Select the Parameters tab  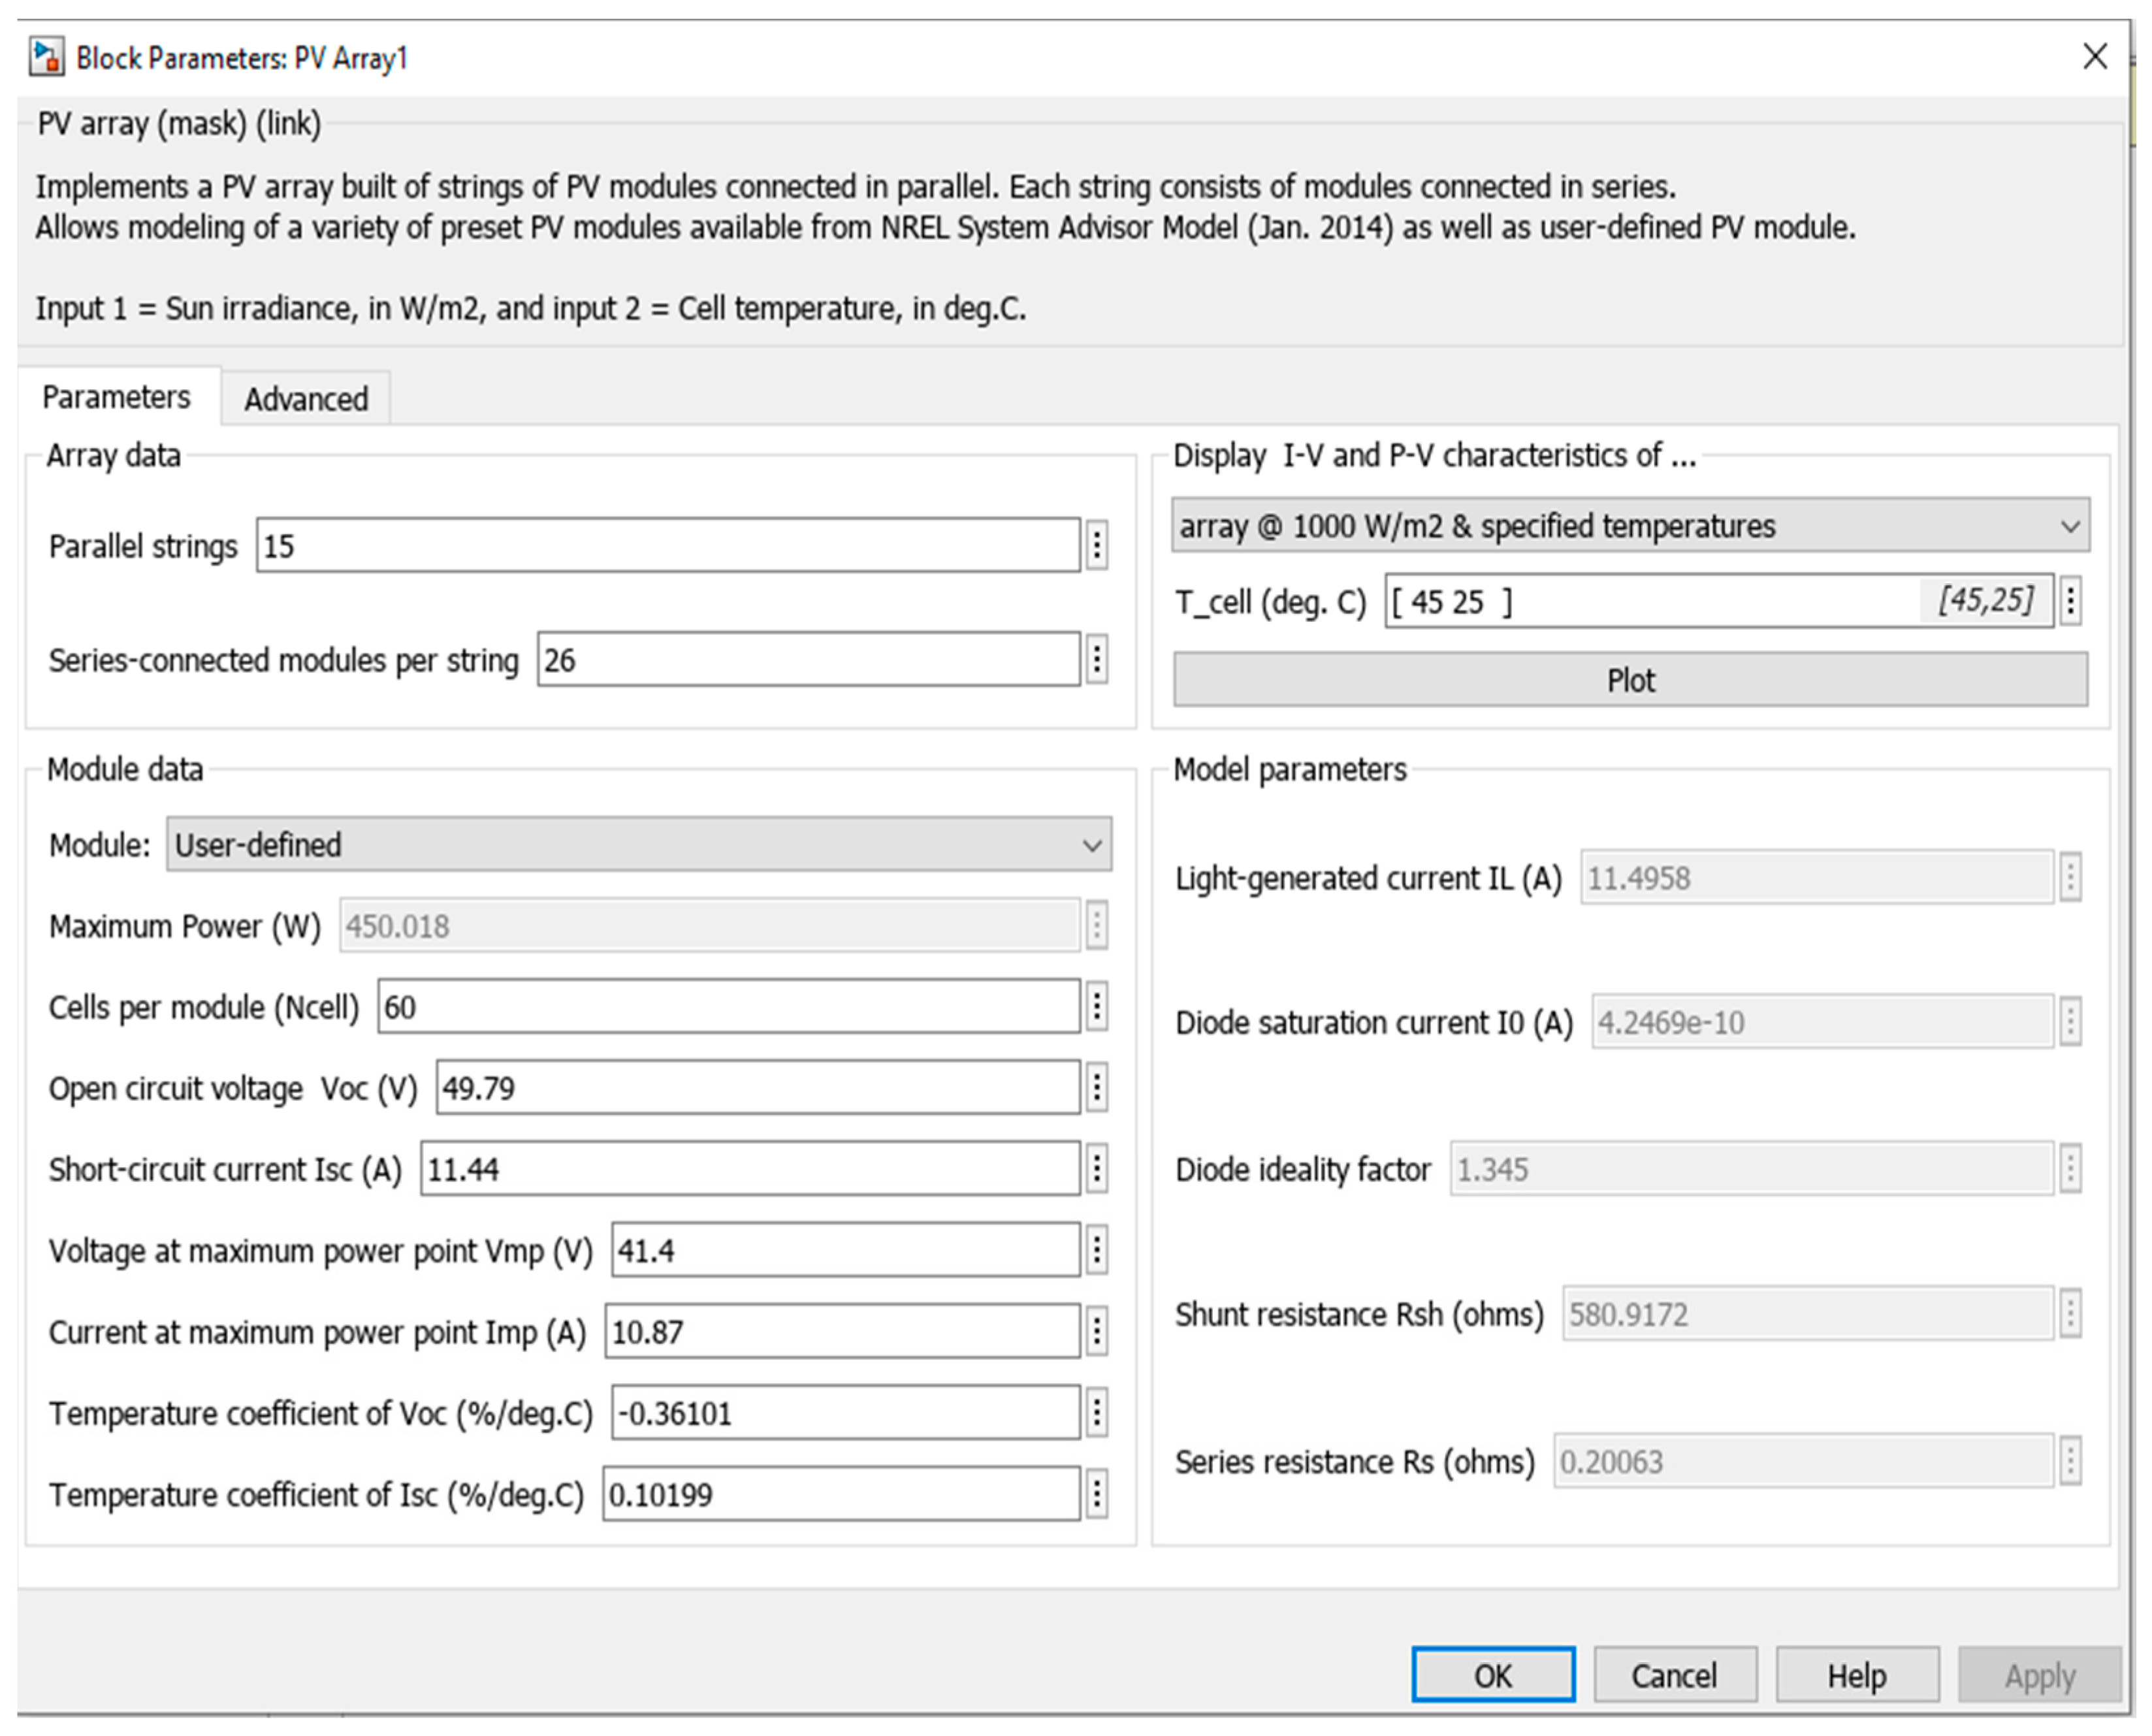click(116, 397)
